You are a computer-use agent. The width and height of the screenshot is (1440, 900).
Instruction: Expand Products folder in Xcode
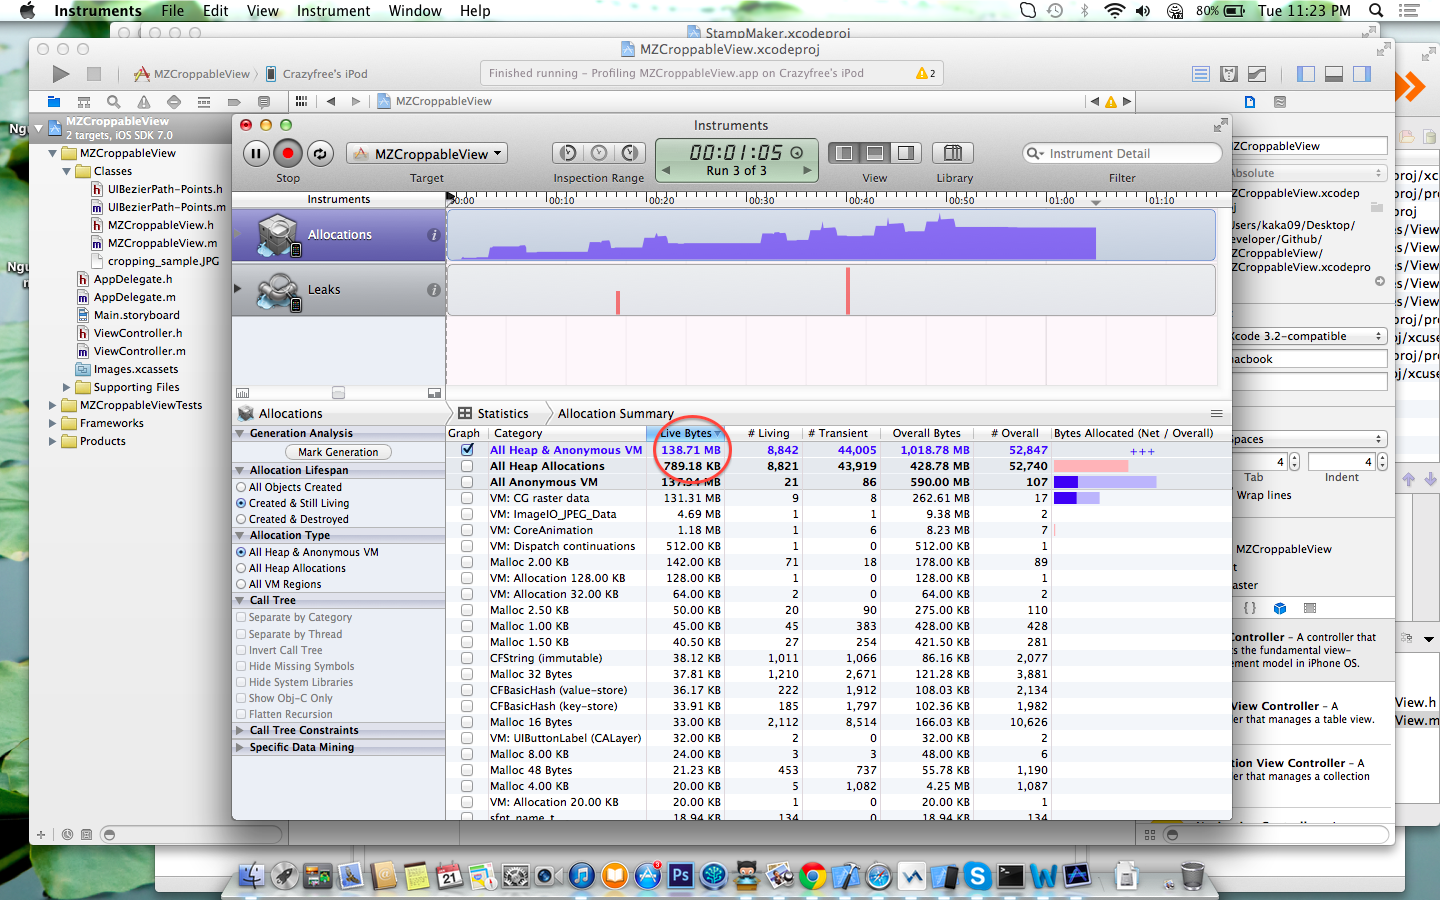click(53, 441)
